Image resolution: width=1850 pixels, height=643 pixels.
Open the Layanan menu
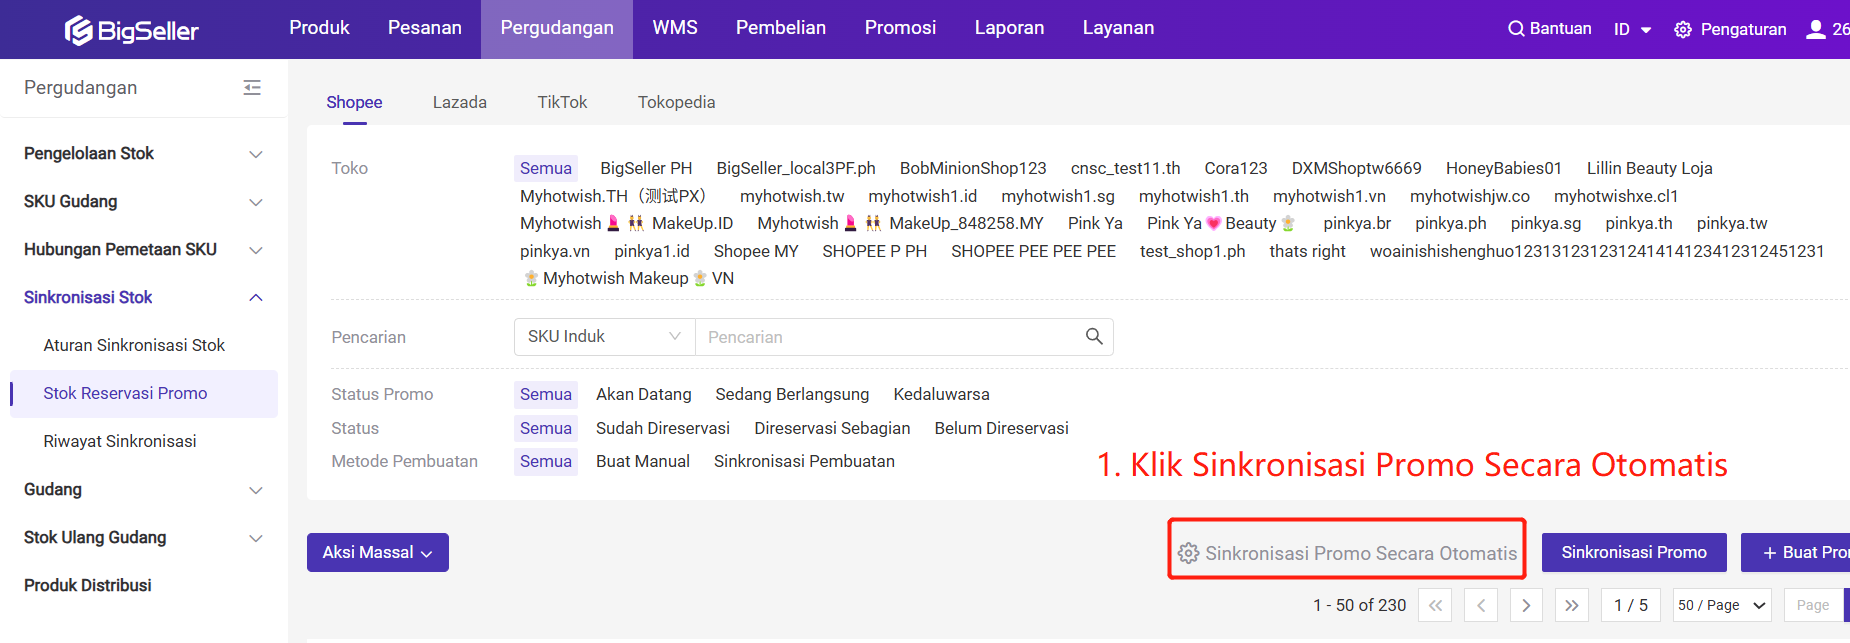point(1118,28)
